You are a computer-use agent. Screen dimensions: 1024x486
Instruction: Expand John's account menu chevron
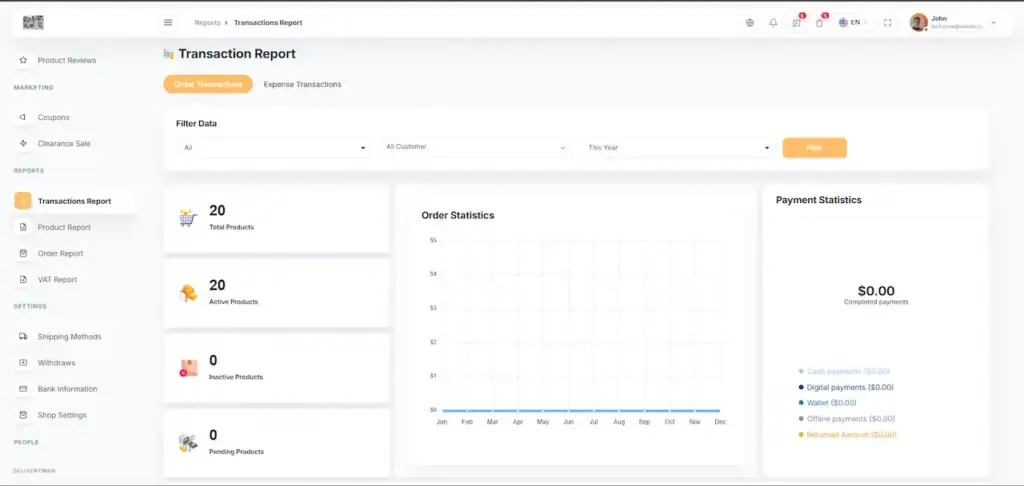993,23
